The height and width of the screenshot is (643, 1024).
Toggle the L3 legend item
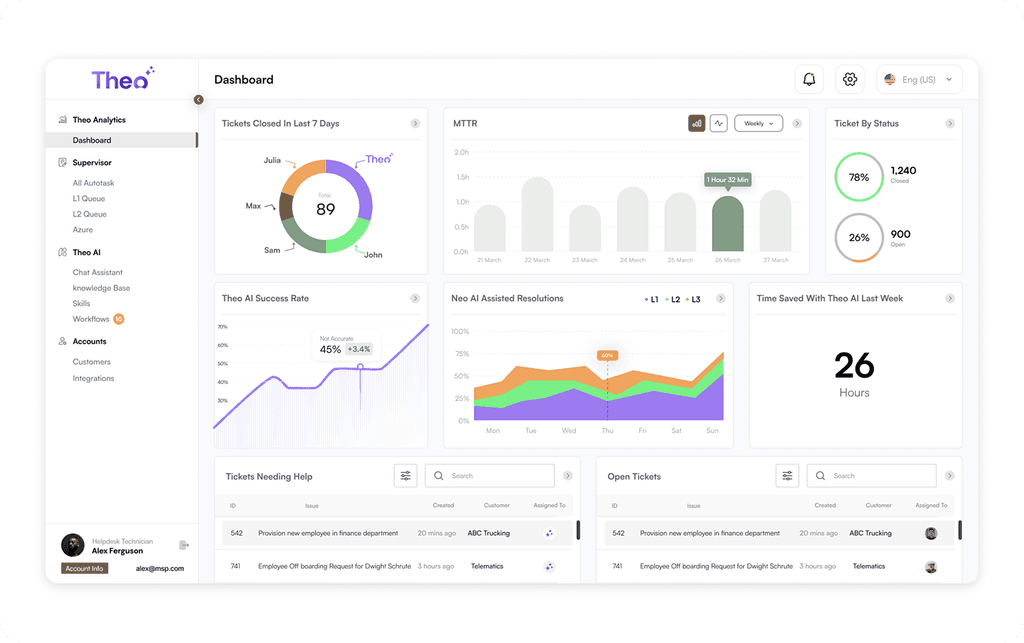click(694, 300)
